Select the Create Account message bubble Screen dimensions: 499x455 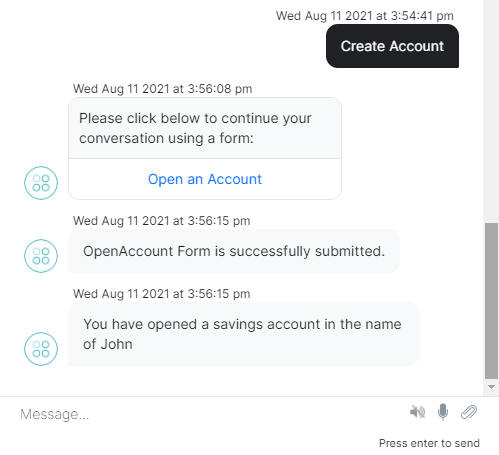point(392,46)
